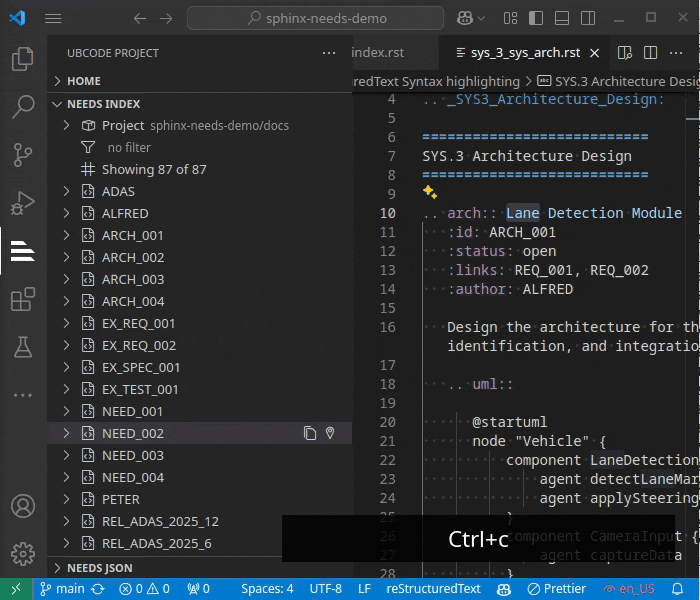Open the Customize Layout control
The image size is (700, 600).
tap(510, 18)
